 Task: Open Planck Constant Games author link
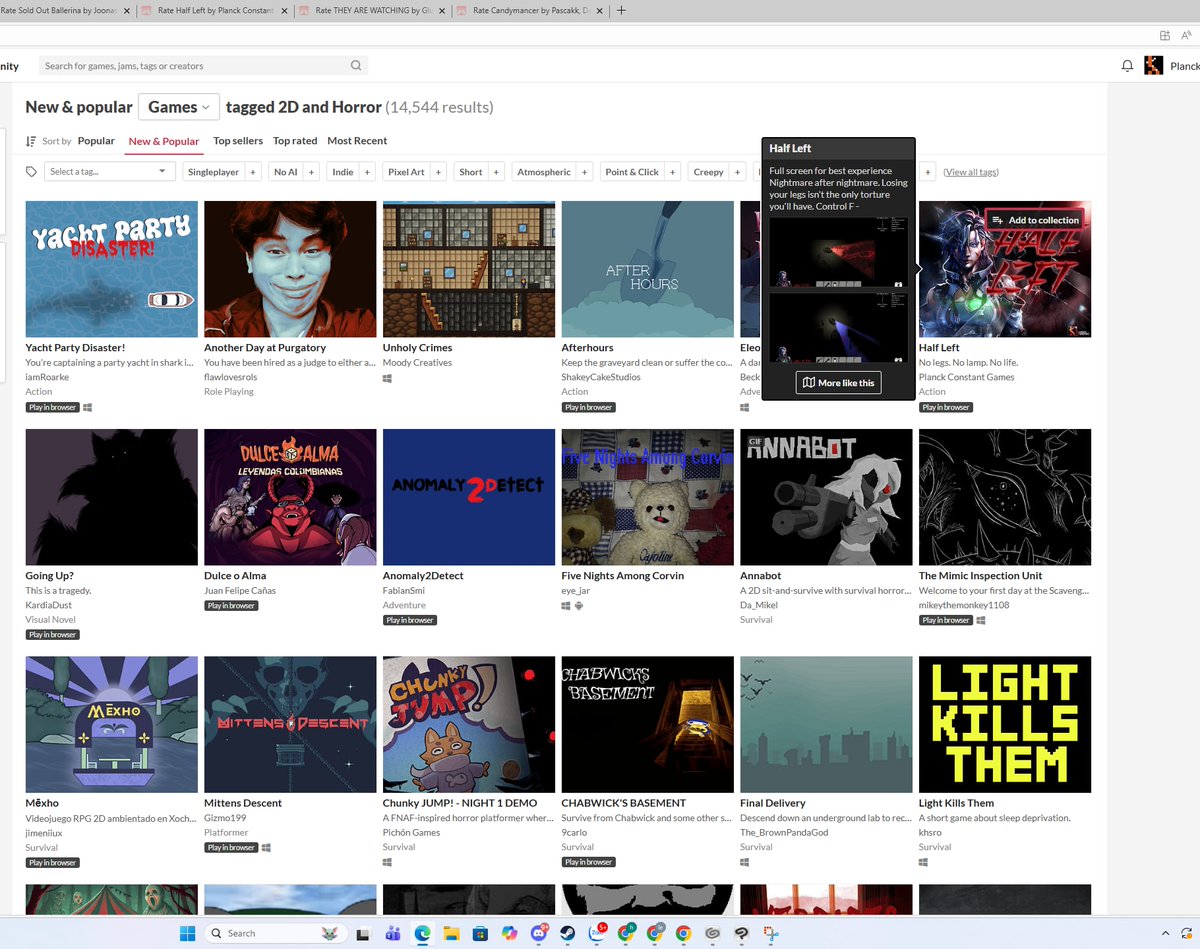coord(967,377)
